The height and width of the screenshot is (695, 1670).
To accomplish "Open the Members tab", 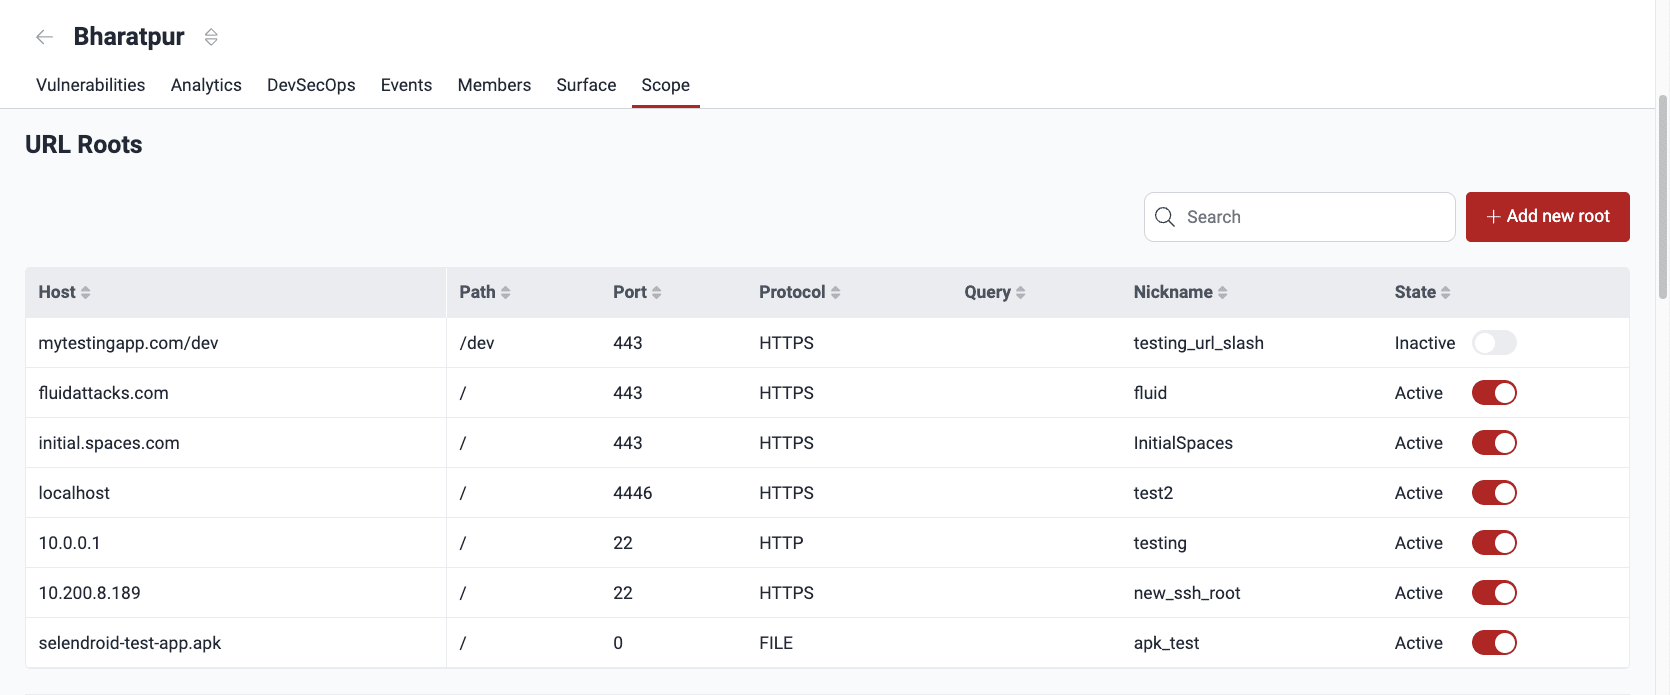I will [494, 85].
